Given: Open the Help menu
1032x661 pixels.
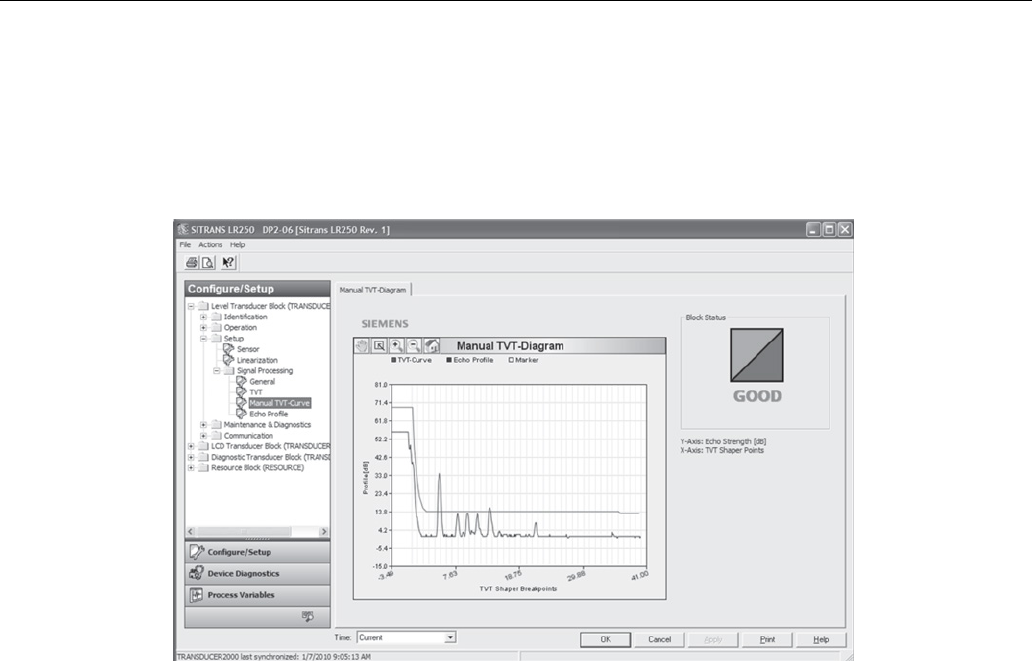Looking at the screenshot, I should point(238,244).
